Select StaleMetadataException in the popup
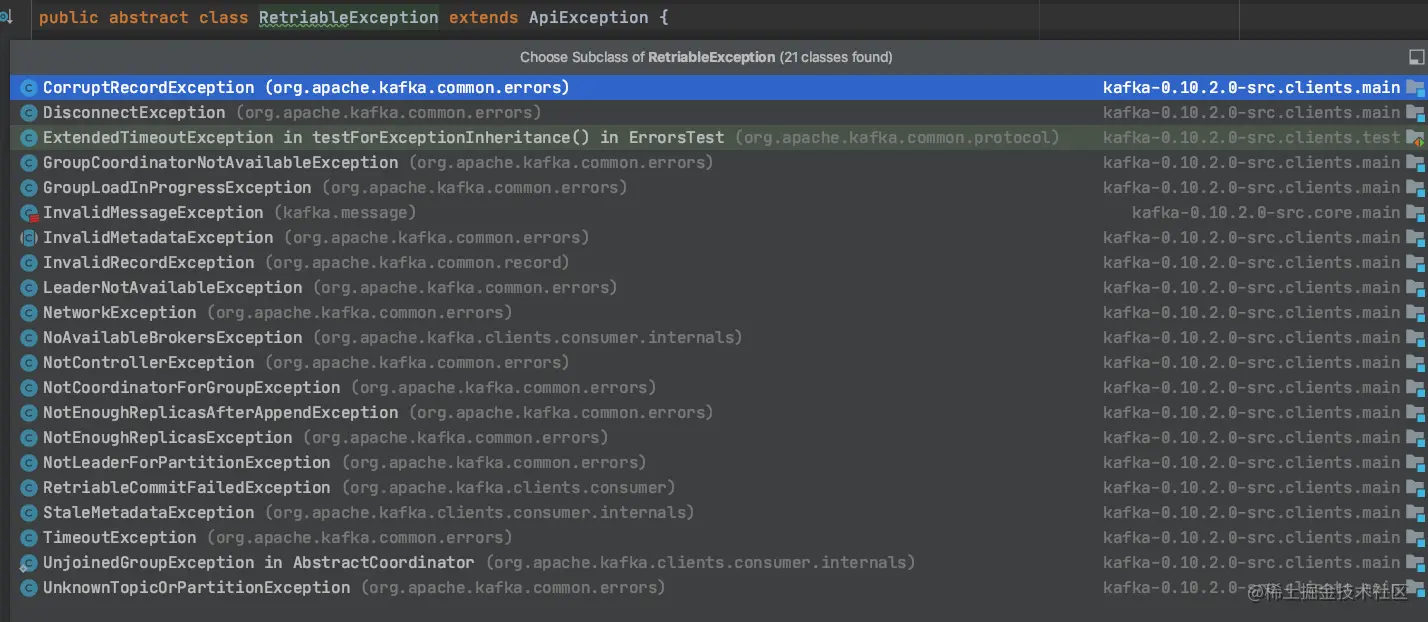 tap(148, 513)
